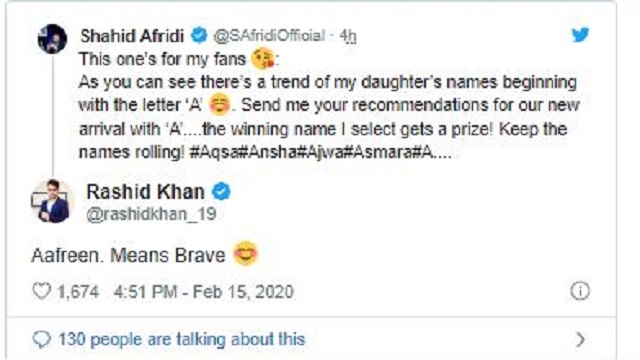The image size is (640, 360).
Task: Open the @SAfridiOfficial handle link
Action: (269, 36)
